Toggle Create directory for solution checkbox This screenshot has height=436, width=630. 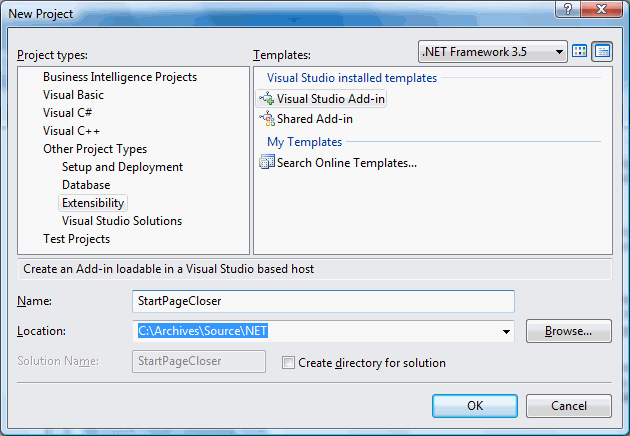tap(288, 362)
